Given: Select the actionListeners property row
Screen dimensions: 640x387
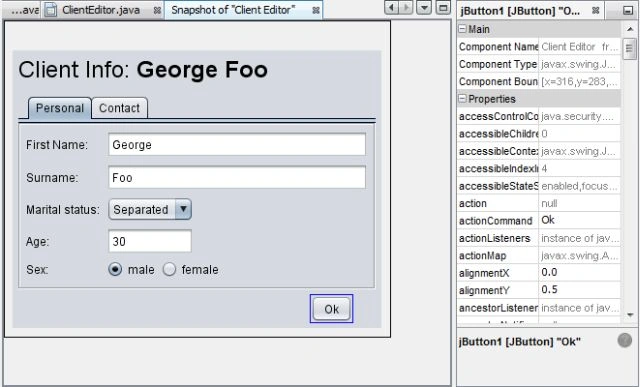Looking at the screenshot, I should tap(539, 238).
